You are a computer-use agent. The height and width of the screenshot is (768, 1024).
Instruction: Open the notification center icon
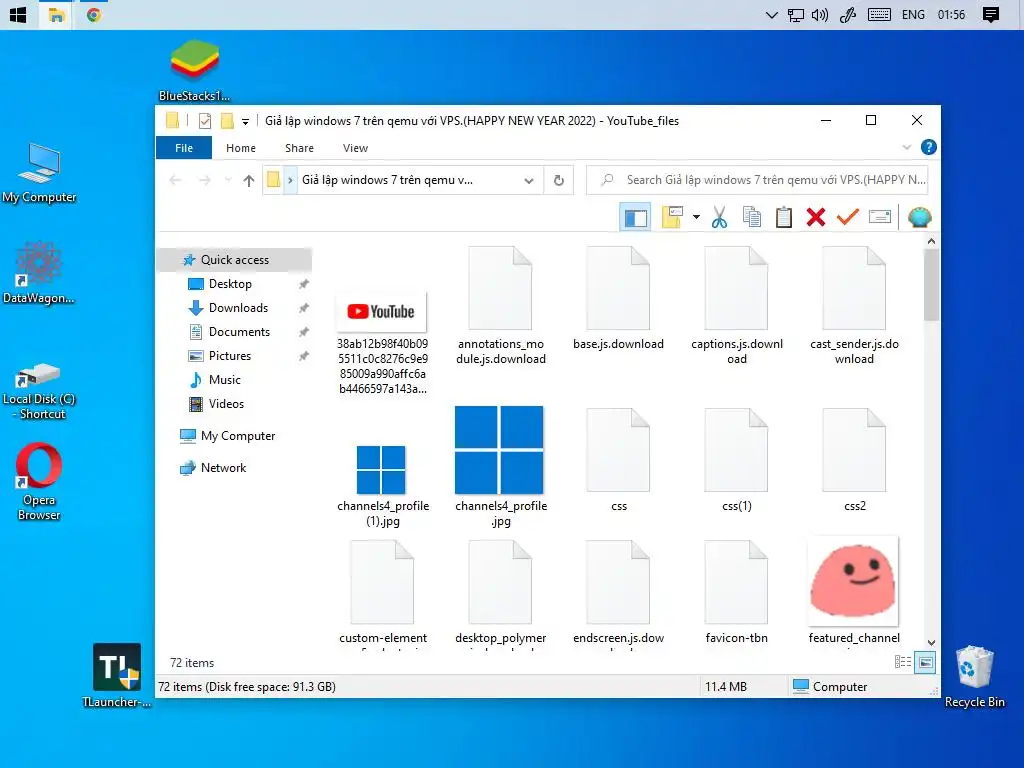click(991, 15)
